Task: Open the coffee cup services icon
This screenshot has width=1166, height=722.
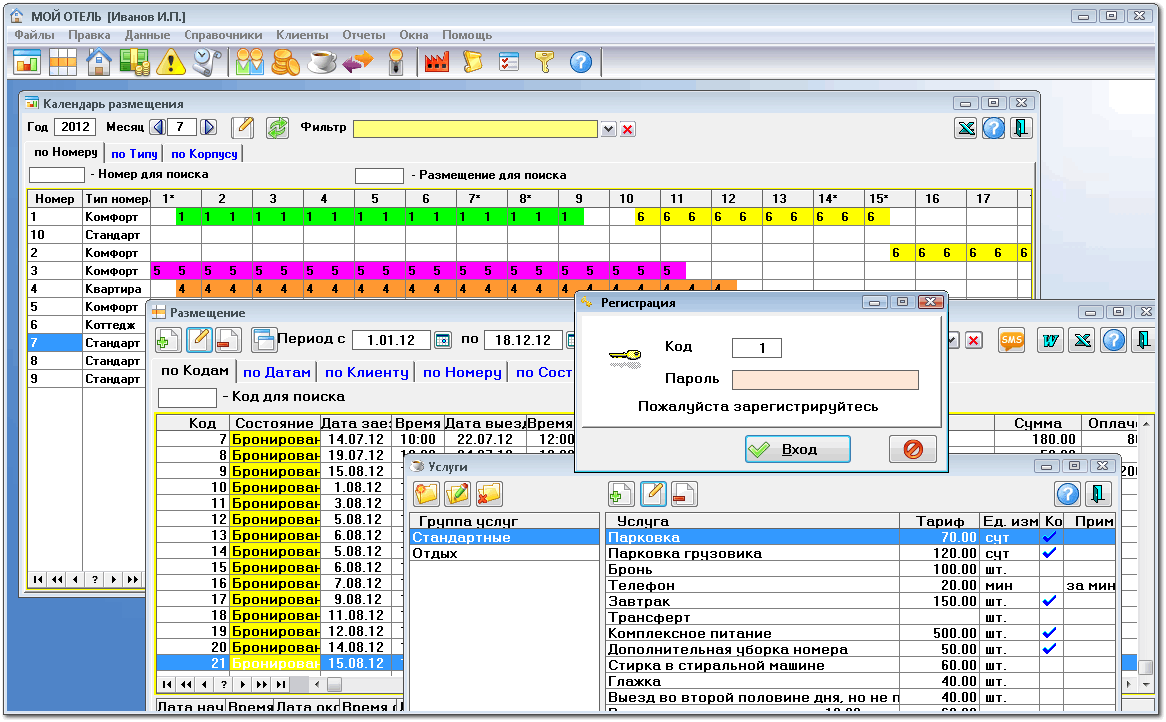Action: [322, 62]
